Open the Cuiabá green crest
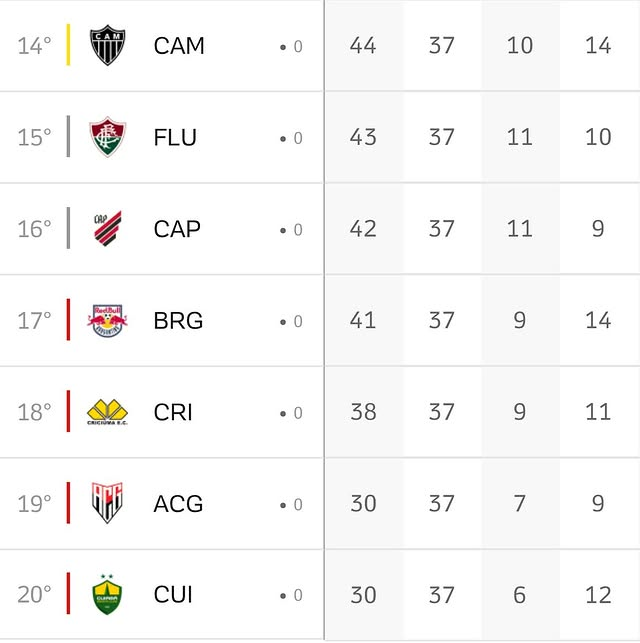640x643 pixels. (x=107, y=595)
